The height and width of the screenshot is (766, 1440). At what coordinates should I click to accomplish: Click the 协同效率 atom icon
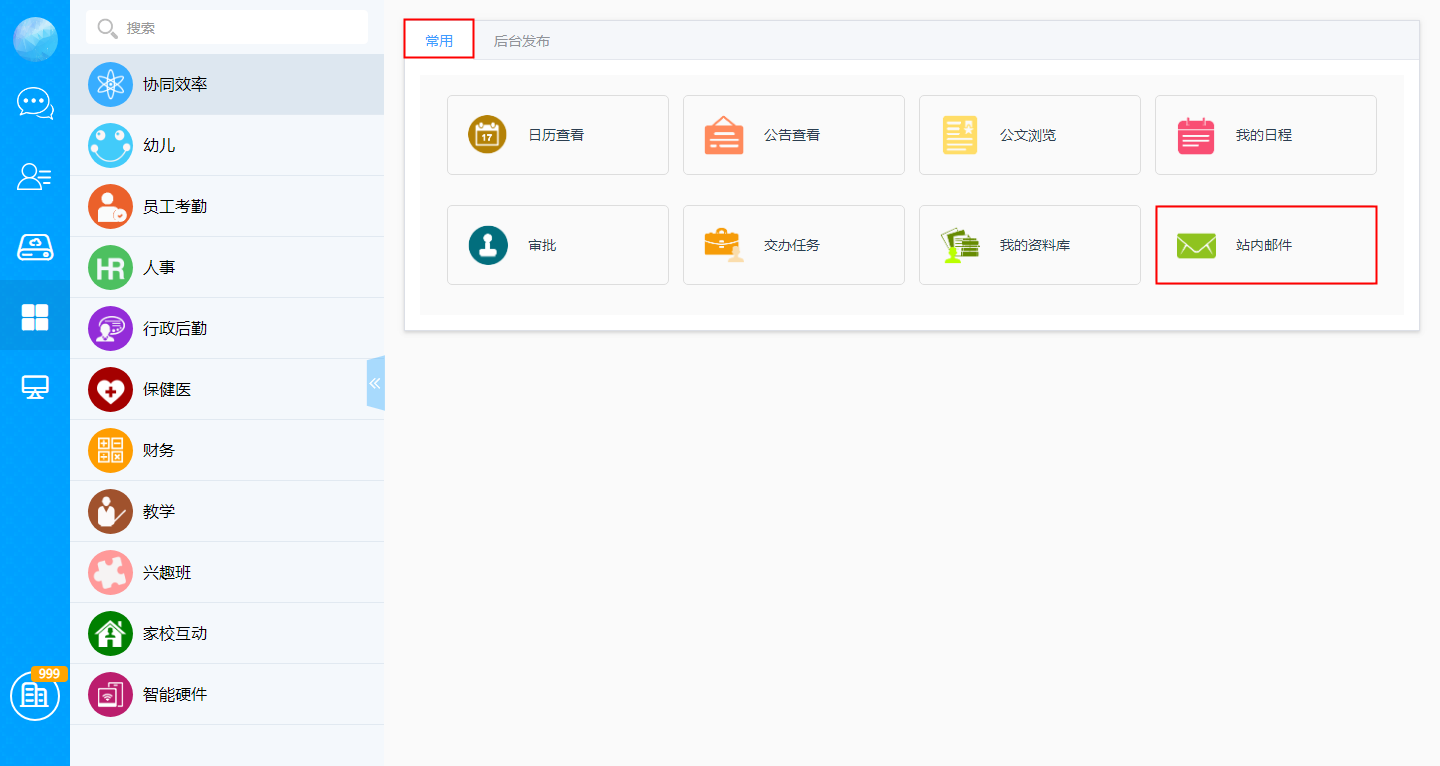point(110,85)
